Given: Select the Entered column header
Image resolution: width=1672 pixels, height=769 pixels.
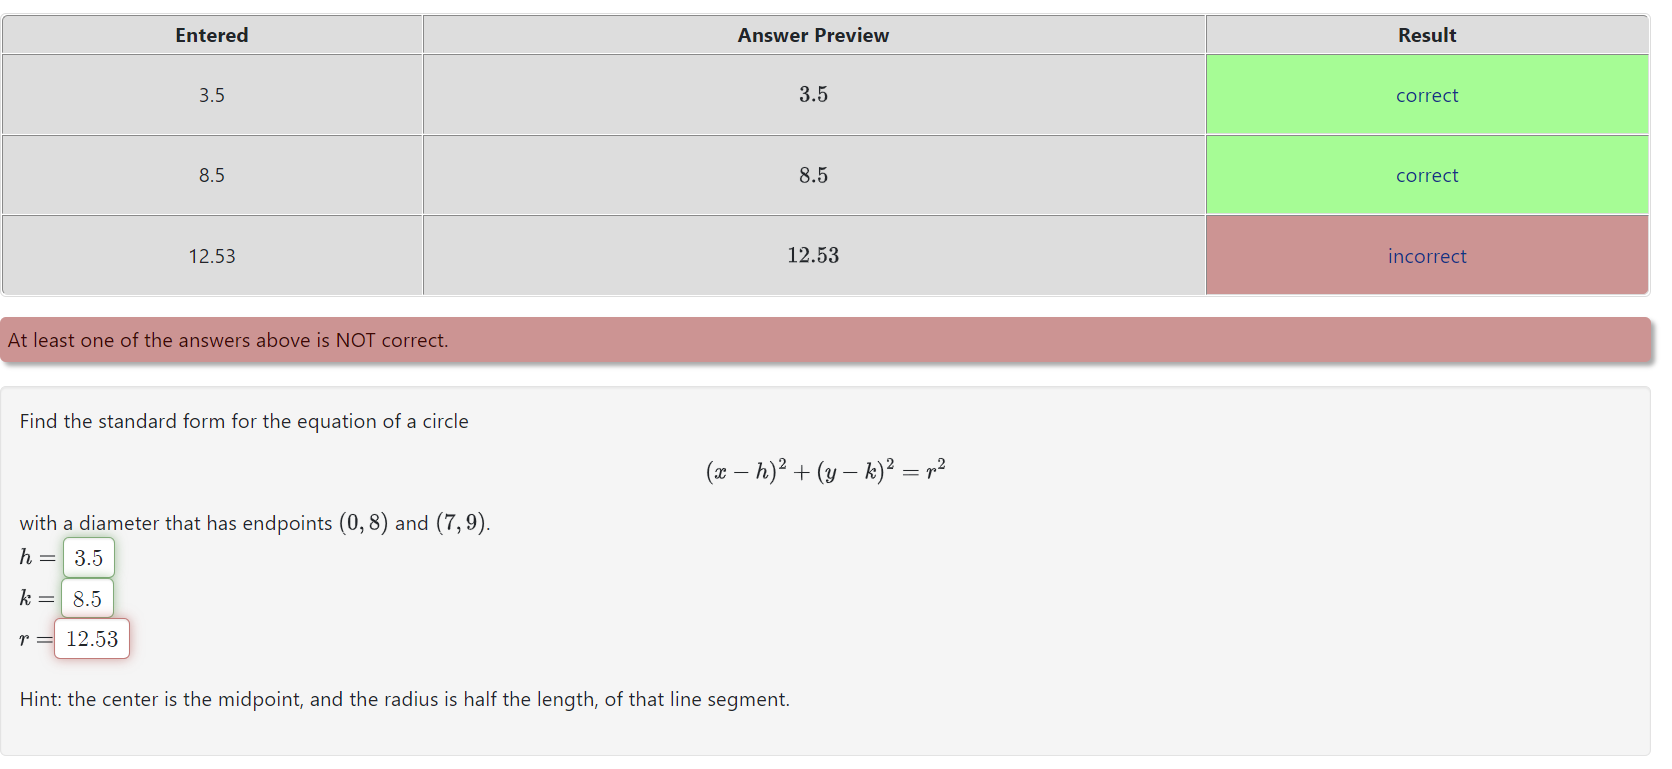Looking at the screenshot, I should (x=211, y=34).
